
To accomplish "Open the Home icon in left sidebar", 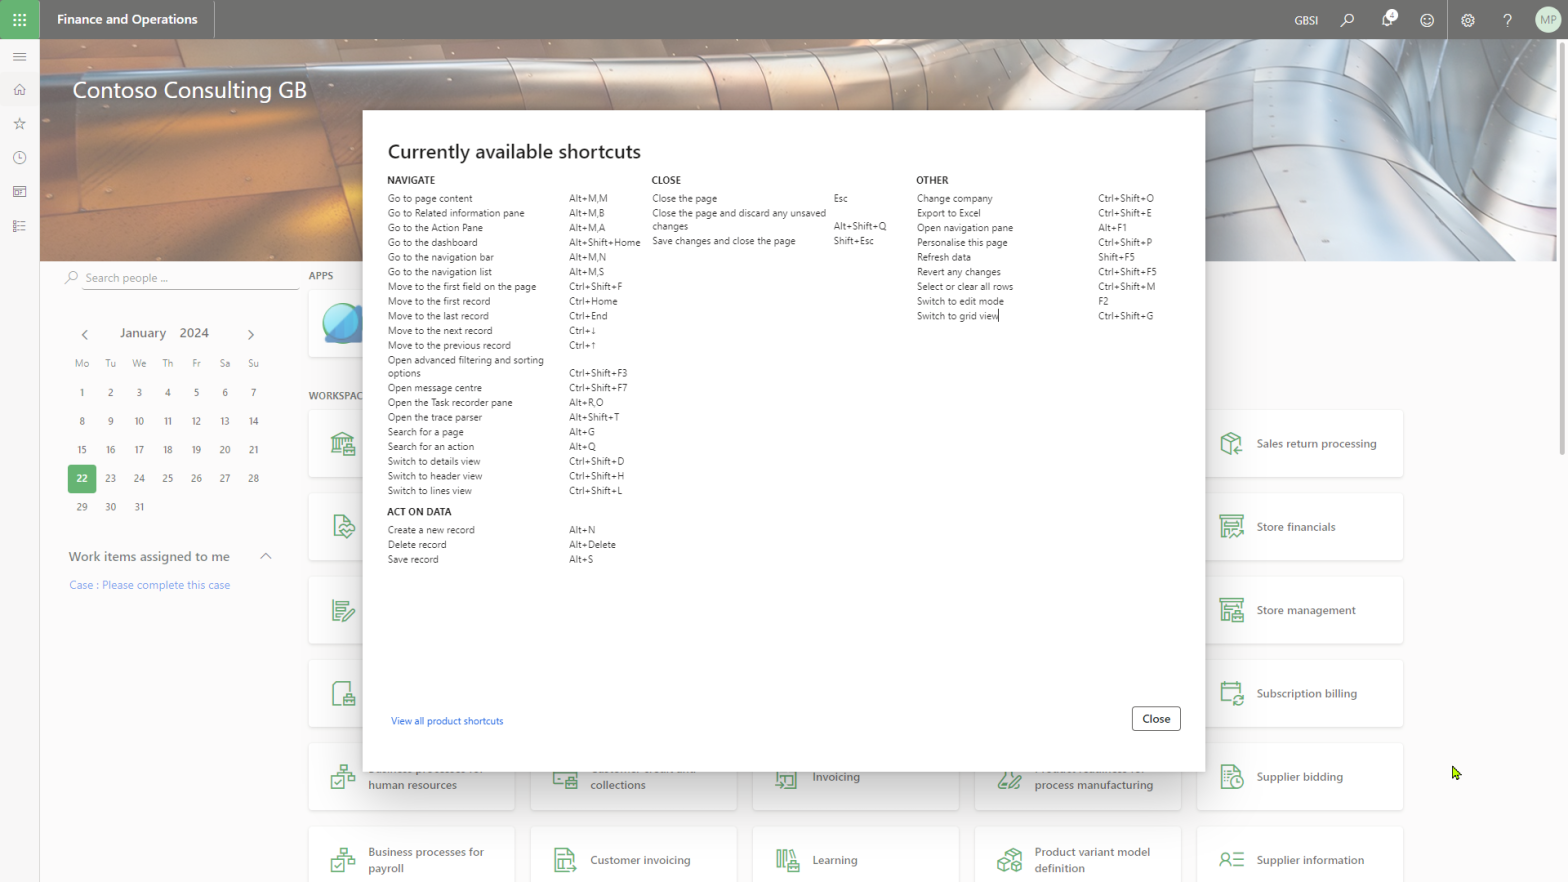I will coord(19,90).
